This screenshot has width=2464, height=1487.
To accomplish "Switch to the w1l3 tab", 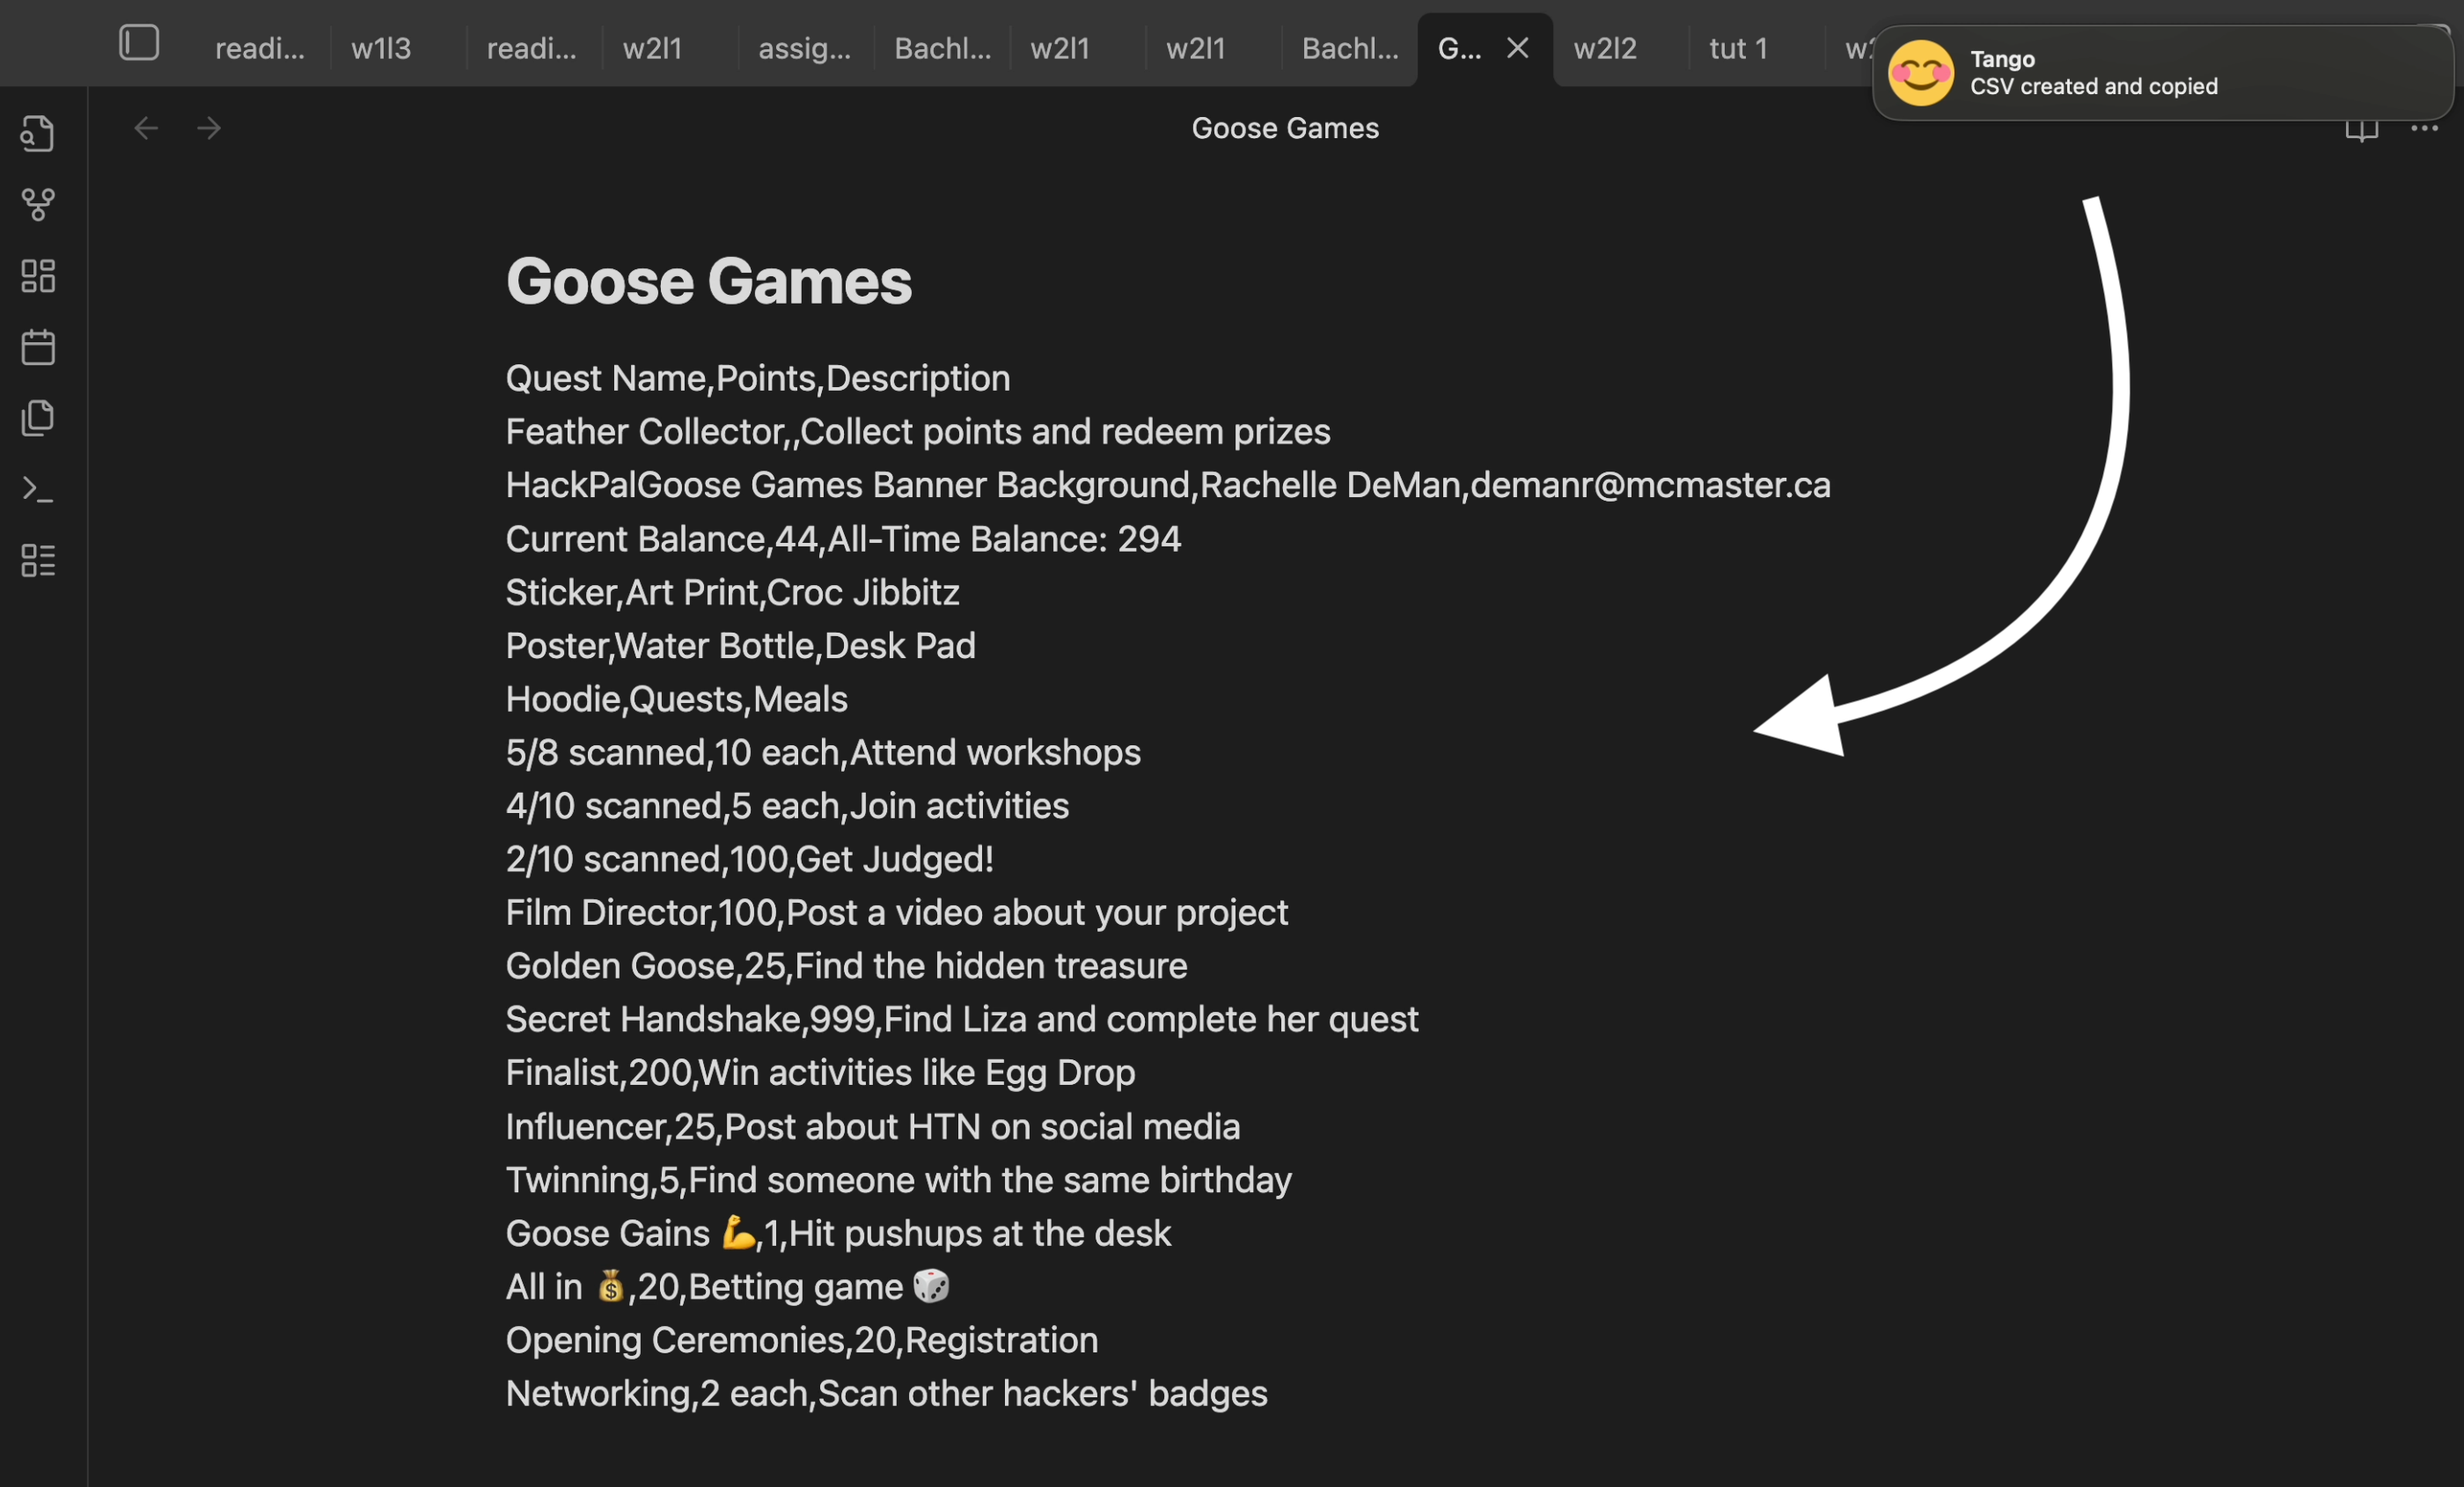I will [x=381, y=48].
